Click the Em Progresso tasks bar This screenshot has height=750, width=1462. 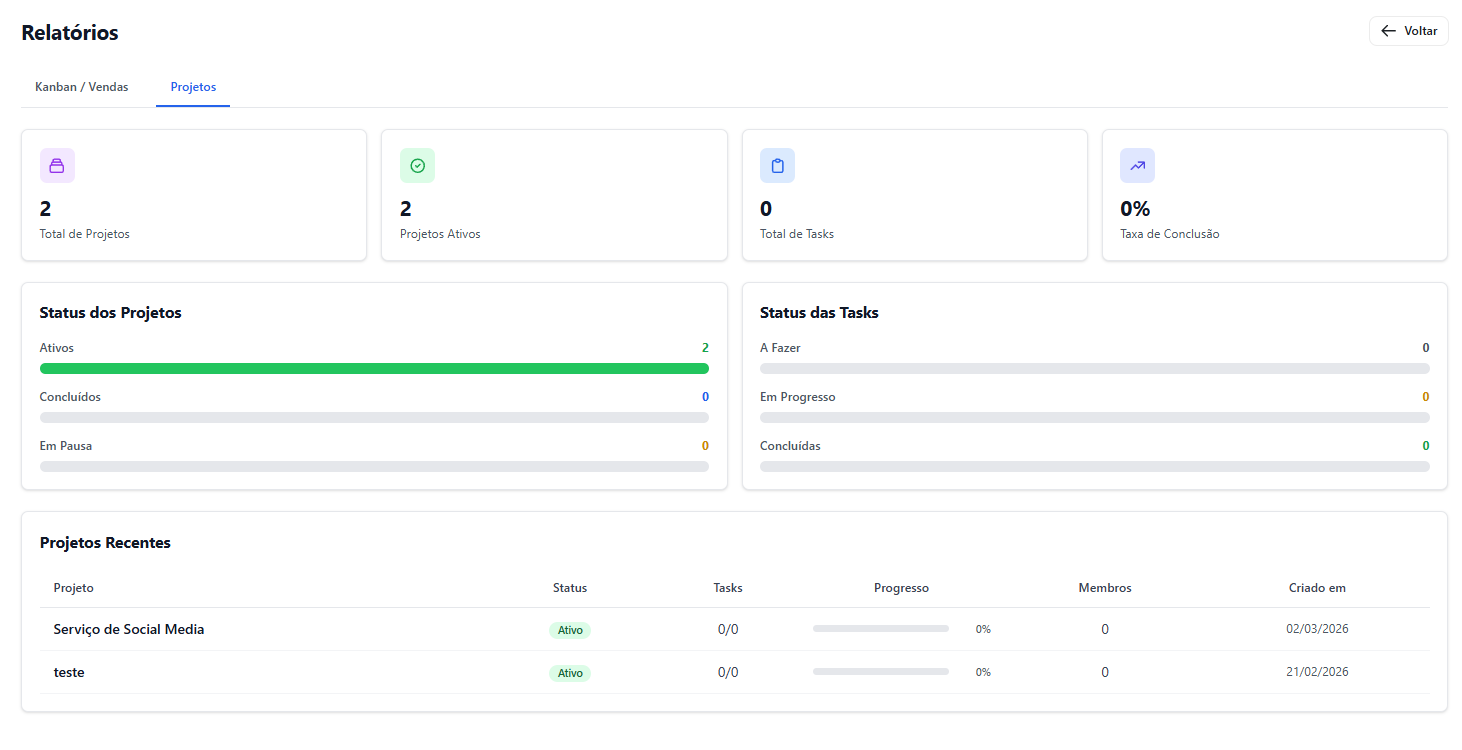click(1094, 417)
